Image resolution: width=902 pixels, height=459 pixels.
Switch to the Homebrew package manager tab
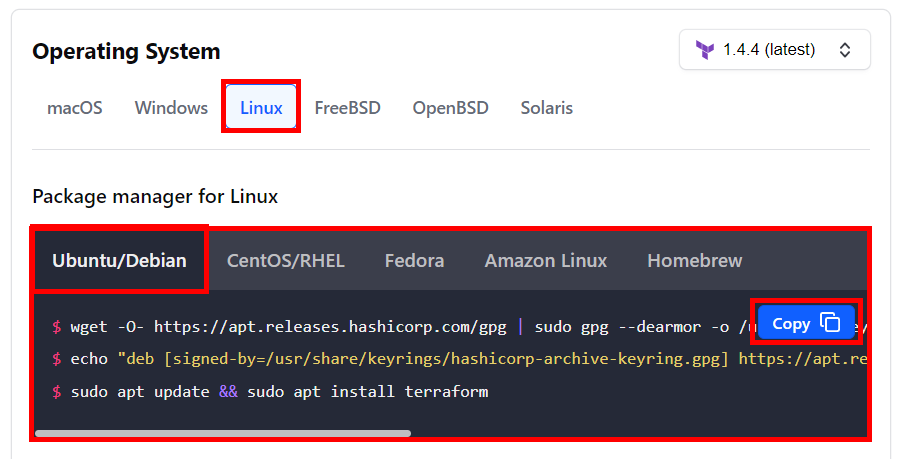(695, 261)
